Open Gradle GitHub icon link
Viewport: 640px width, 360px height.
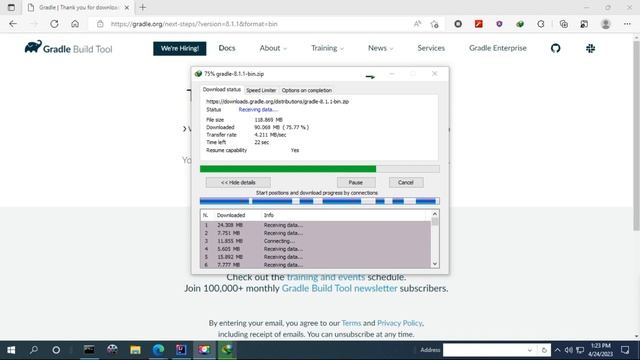[x=556, y=48]
